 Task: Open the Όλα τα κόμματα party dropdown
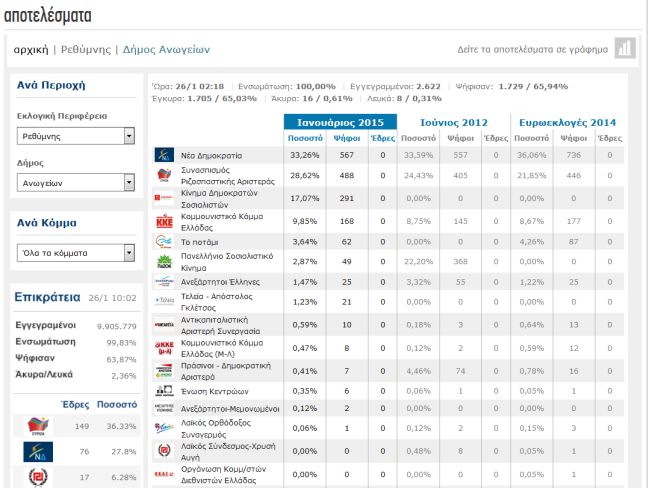pyautogui.click(x=75, y=253)
